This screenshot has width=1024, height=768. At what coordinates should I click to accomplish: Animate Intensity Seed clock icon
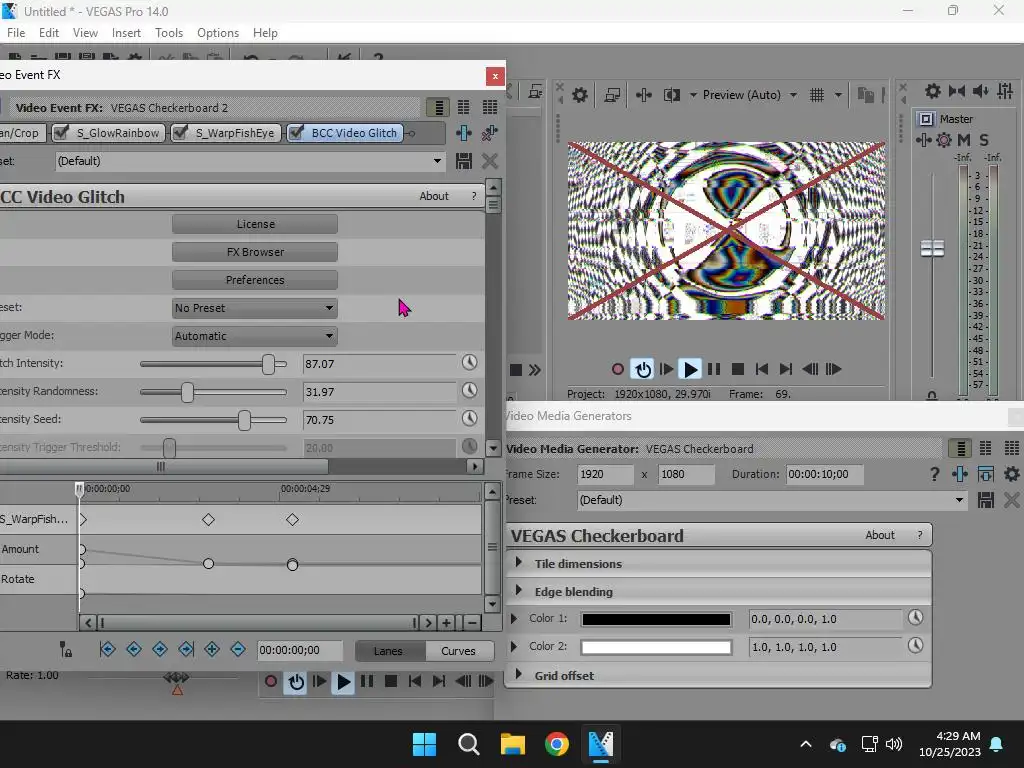pos(470,419)
